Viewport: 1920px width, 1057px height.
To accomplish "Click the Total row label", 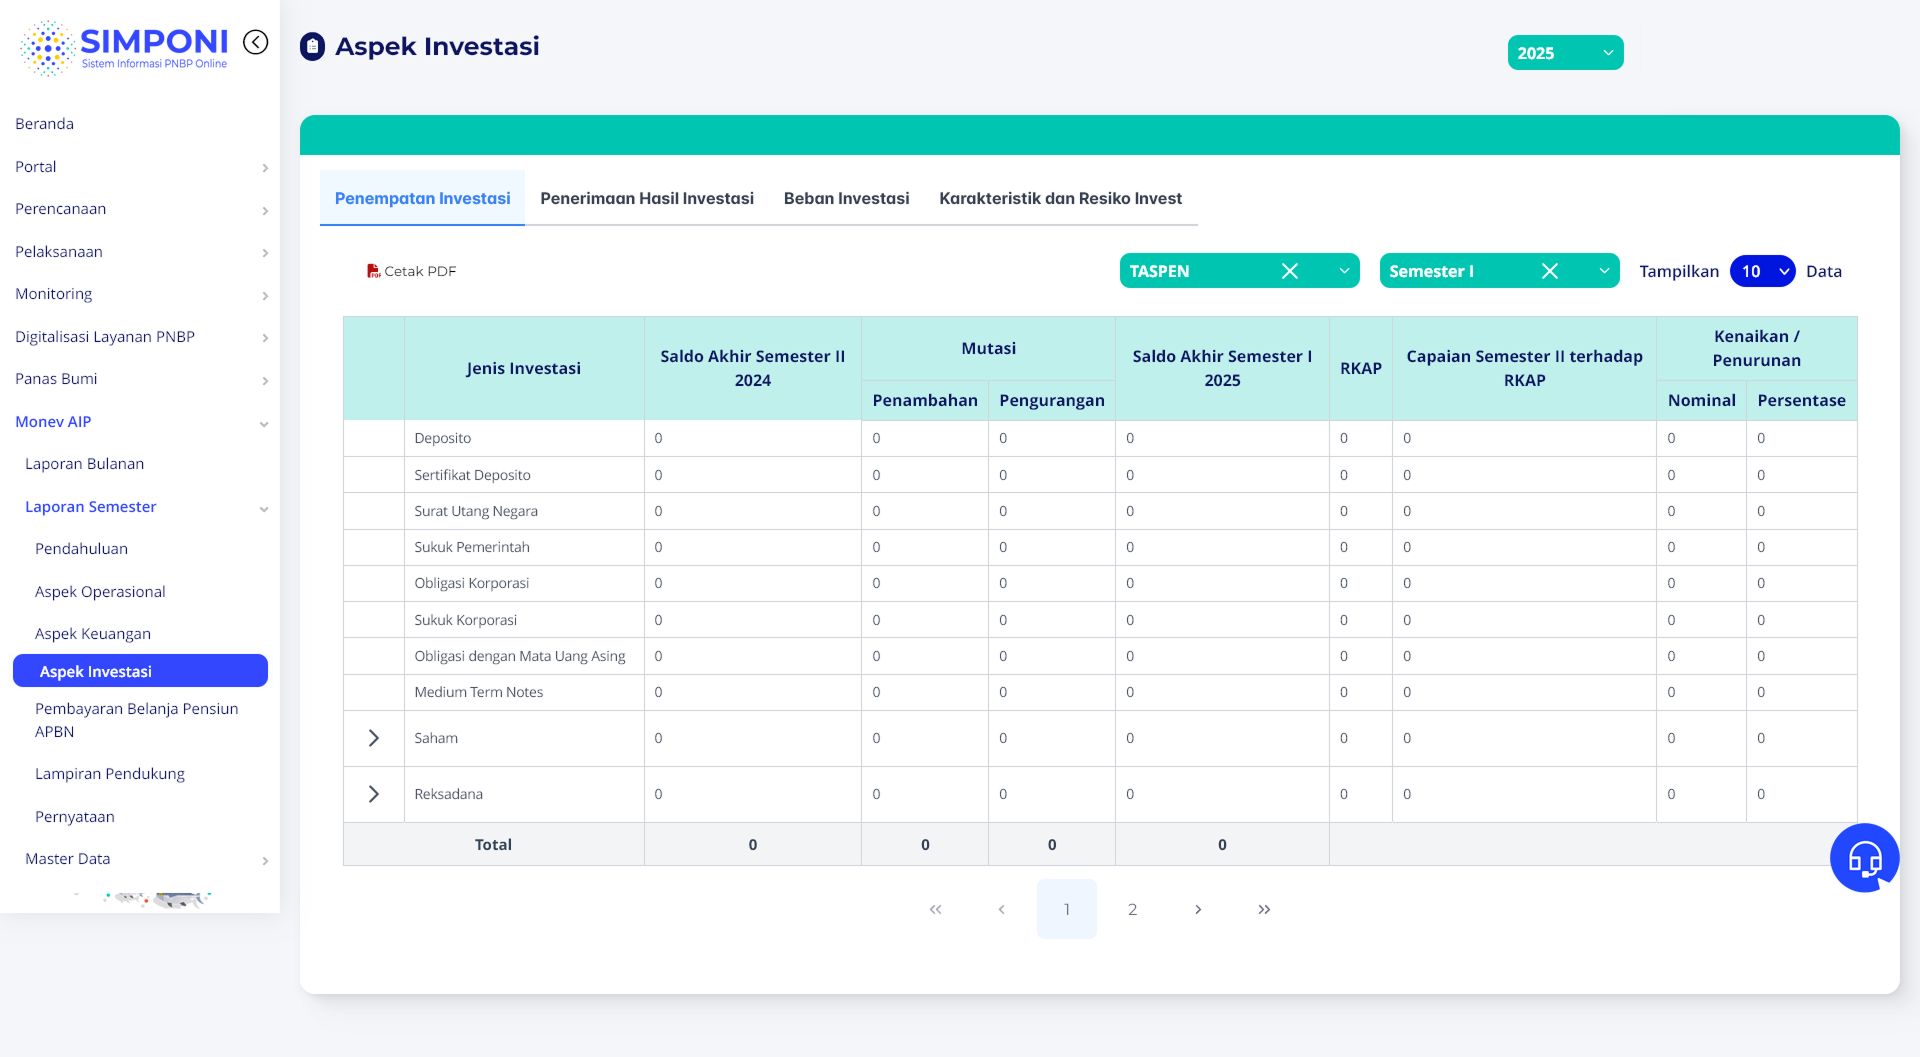I will (493, 845).
